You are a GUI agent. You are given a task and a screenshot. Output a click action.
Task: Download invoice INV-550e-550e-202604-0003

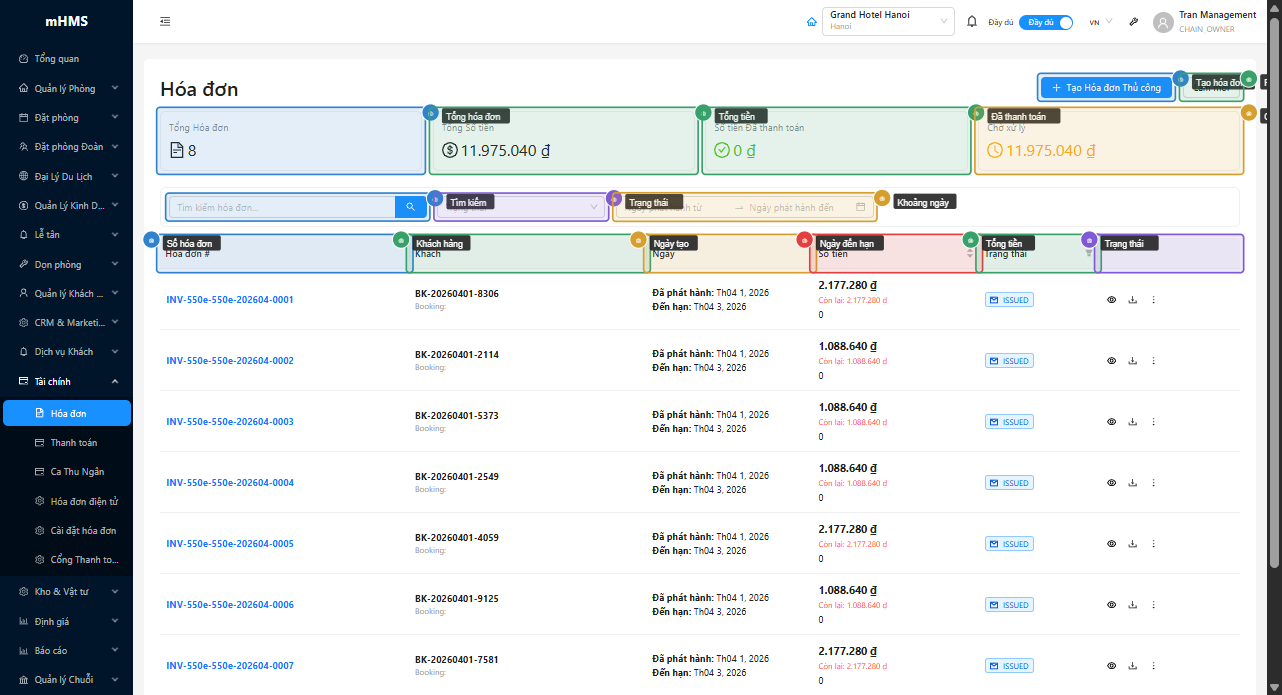click(x=1132, y=422)
